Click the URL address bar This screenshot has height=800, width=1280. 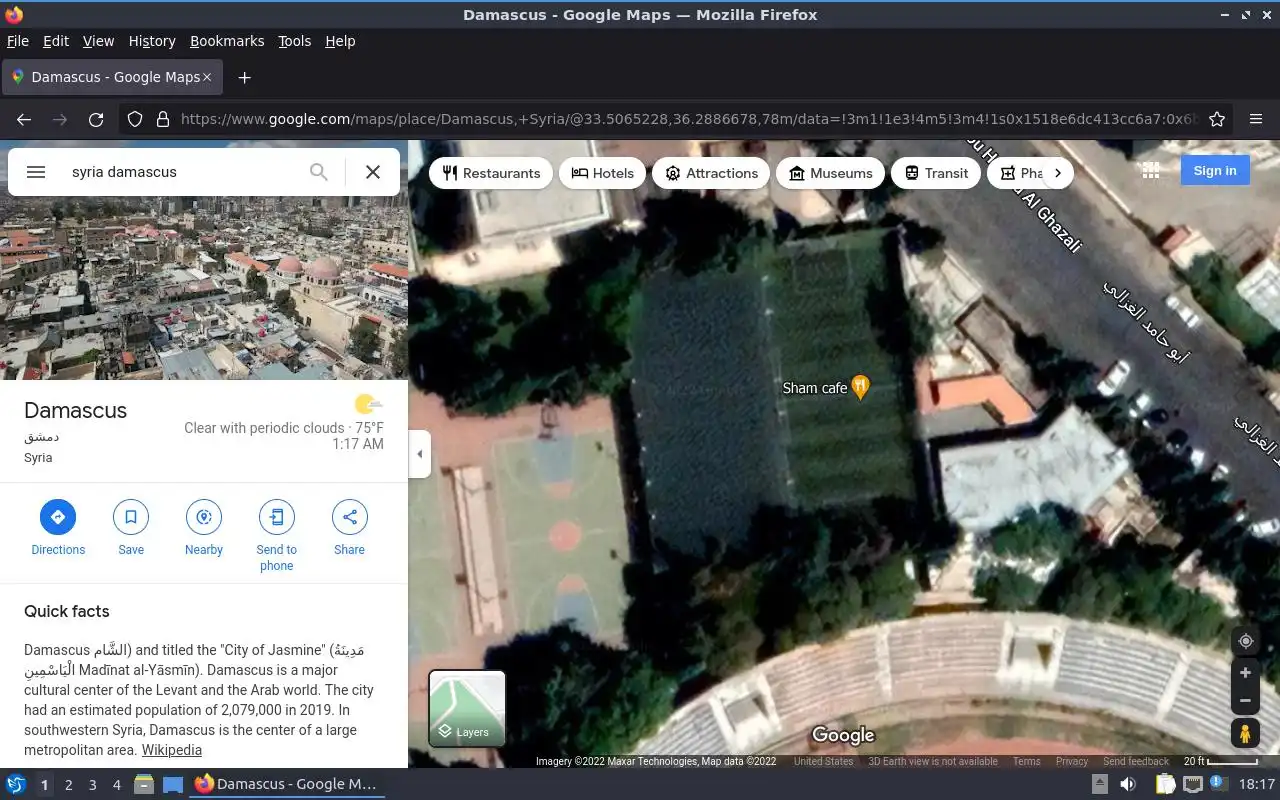[x=688, y=119]
